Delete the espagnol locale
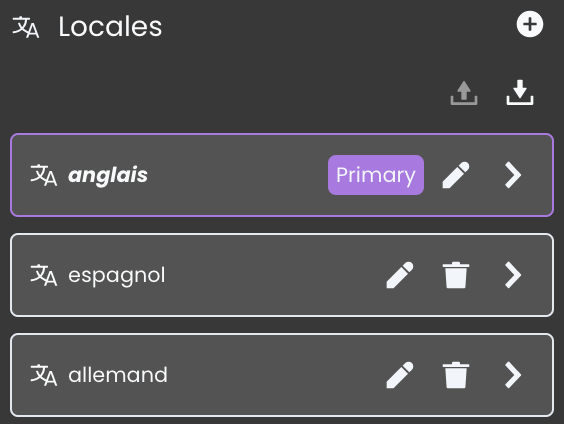This screenshot has width=564, height=424. tap(456, 275)
